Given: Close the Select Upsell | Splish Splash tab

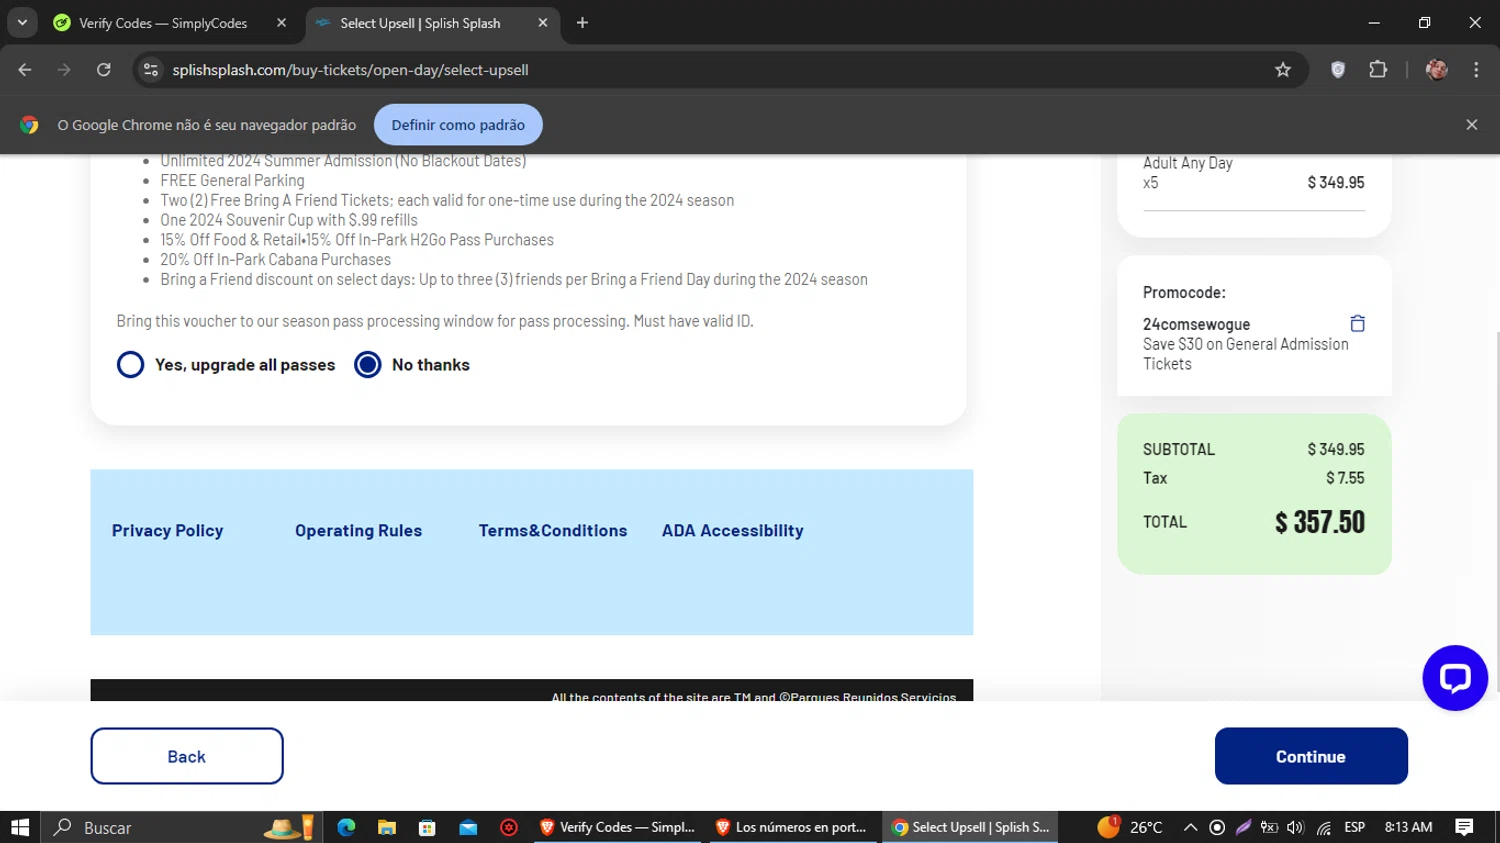Looking at the screenshot, I should pyautogui.click(x=543, y=23).
